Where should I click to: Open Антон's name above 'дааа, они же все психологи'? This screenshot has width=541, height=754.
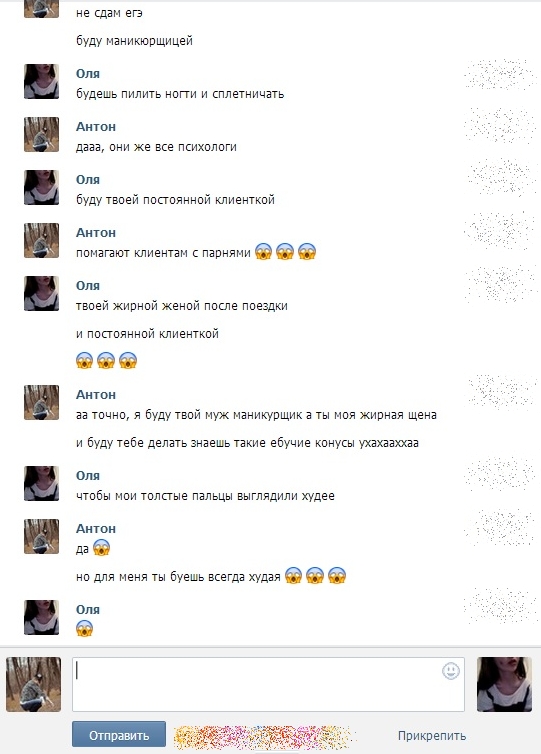click(x=96, y=126)
